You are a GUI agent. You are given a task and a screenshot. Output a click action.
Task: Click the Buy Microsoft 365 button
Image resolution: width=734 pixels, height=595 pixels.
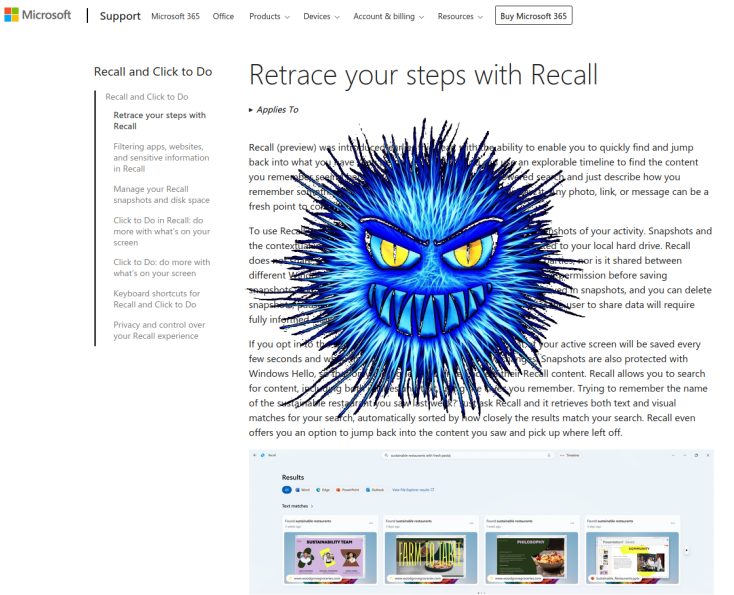[533, 16]
